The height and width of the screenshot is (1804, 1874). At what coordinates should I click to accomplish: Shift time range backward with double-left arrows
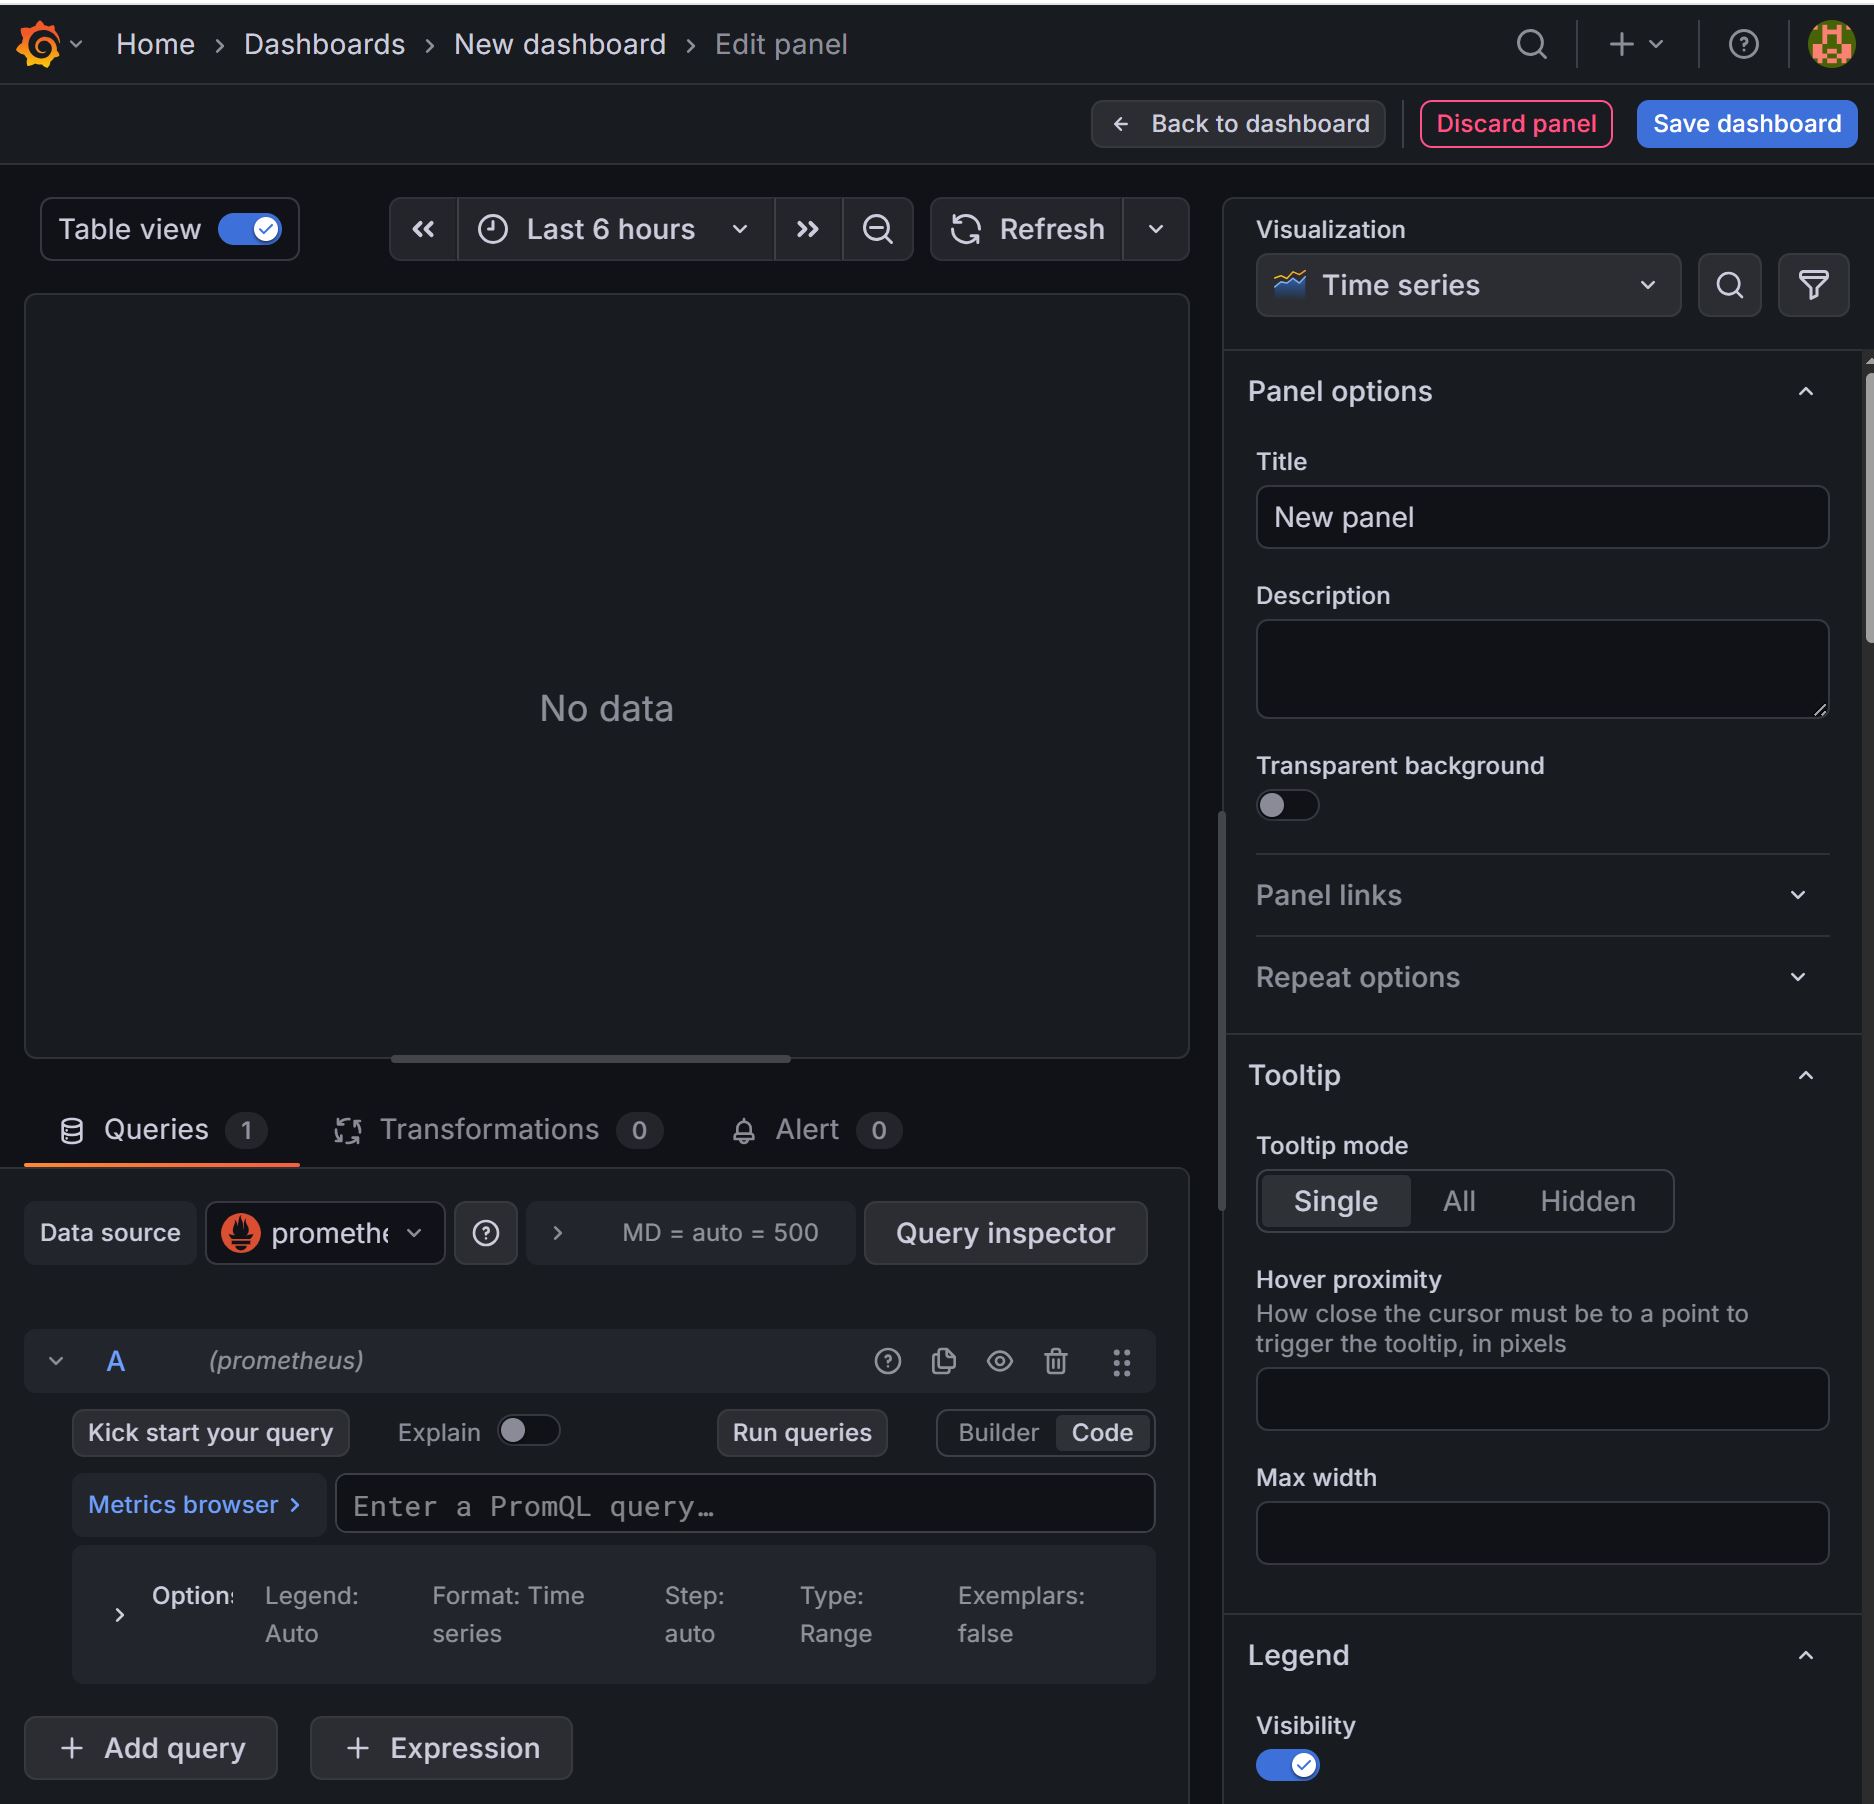[x=423, y=229]
